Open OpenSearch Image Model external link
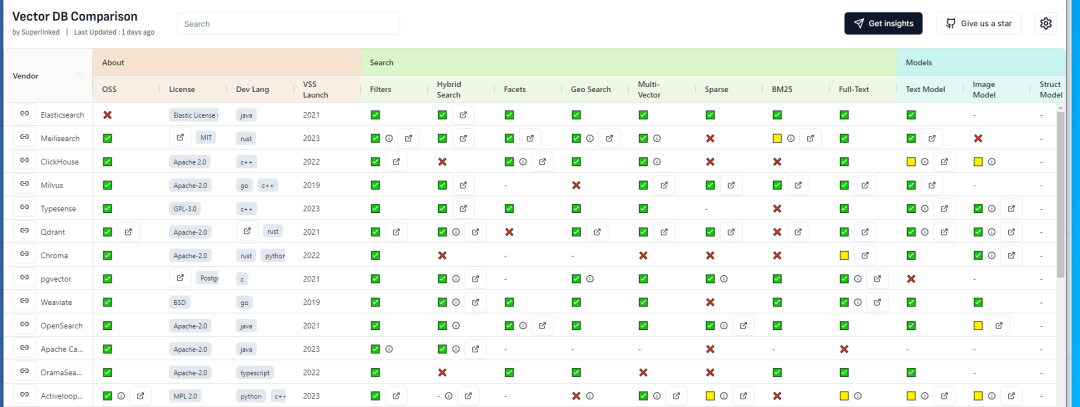This screenshot has width=1080, height=407. click(999, 325)
